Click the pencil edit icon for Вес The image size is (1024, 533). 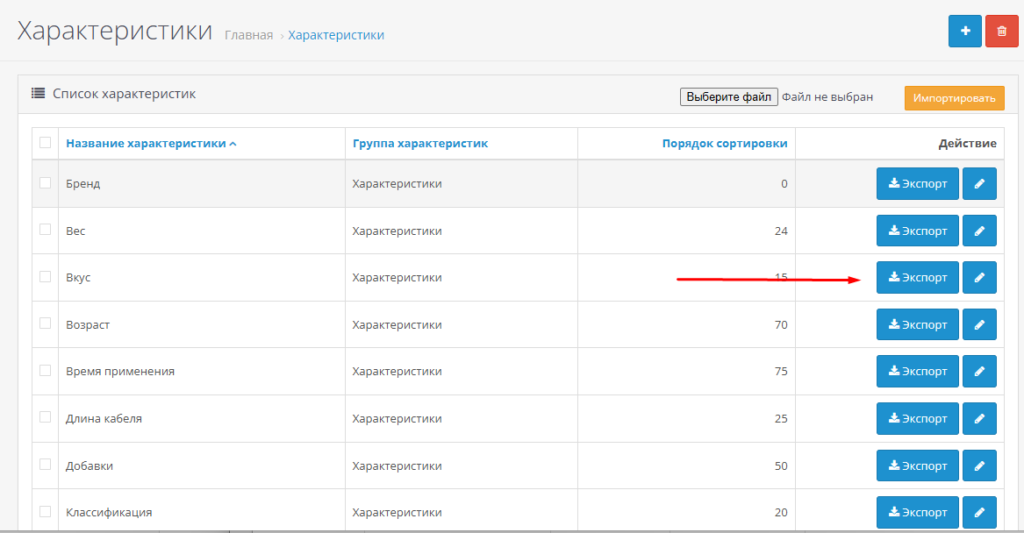(x=979, y=231)
